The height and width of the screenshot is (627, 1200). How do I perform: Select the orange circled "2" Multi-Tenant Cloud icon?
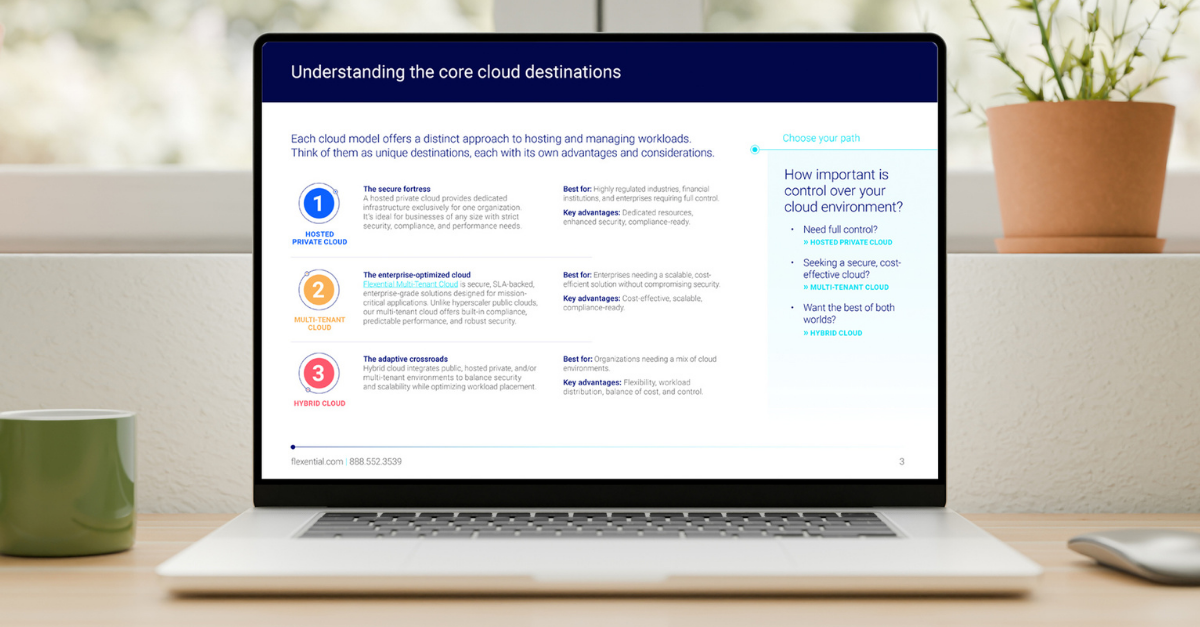point(319,290)
